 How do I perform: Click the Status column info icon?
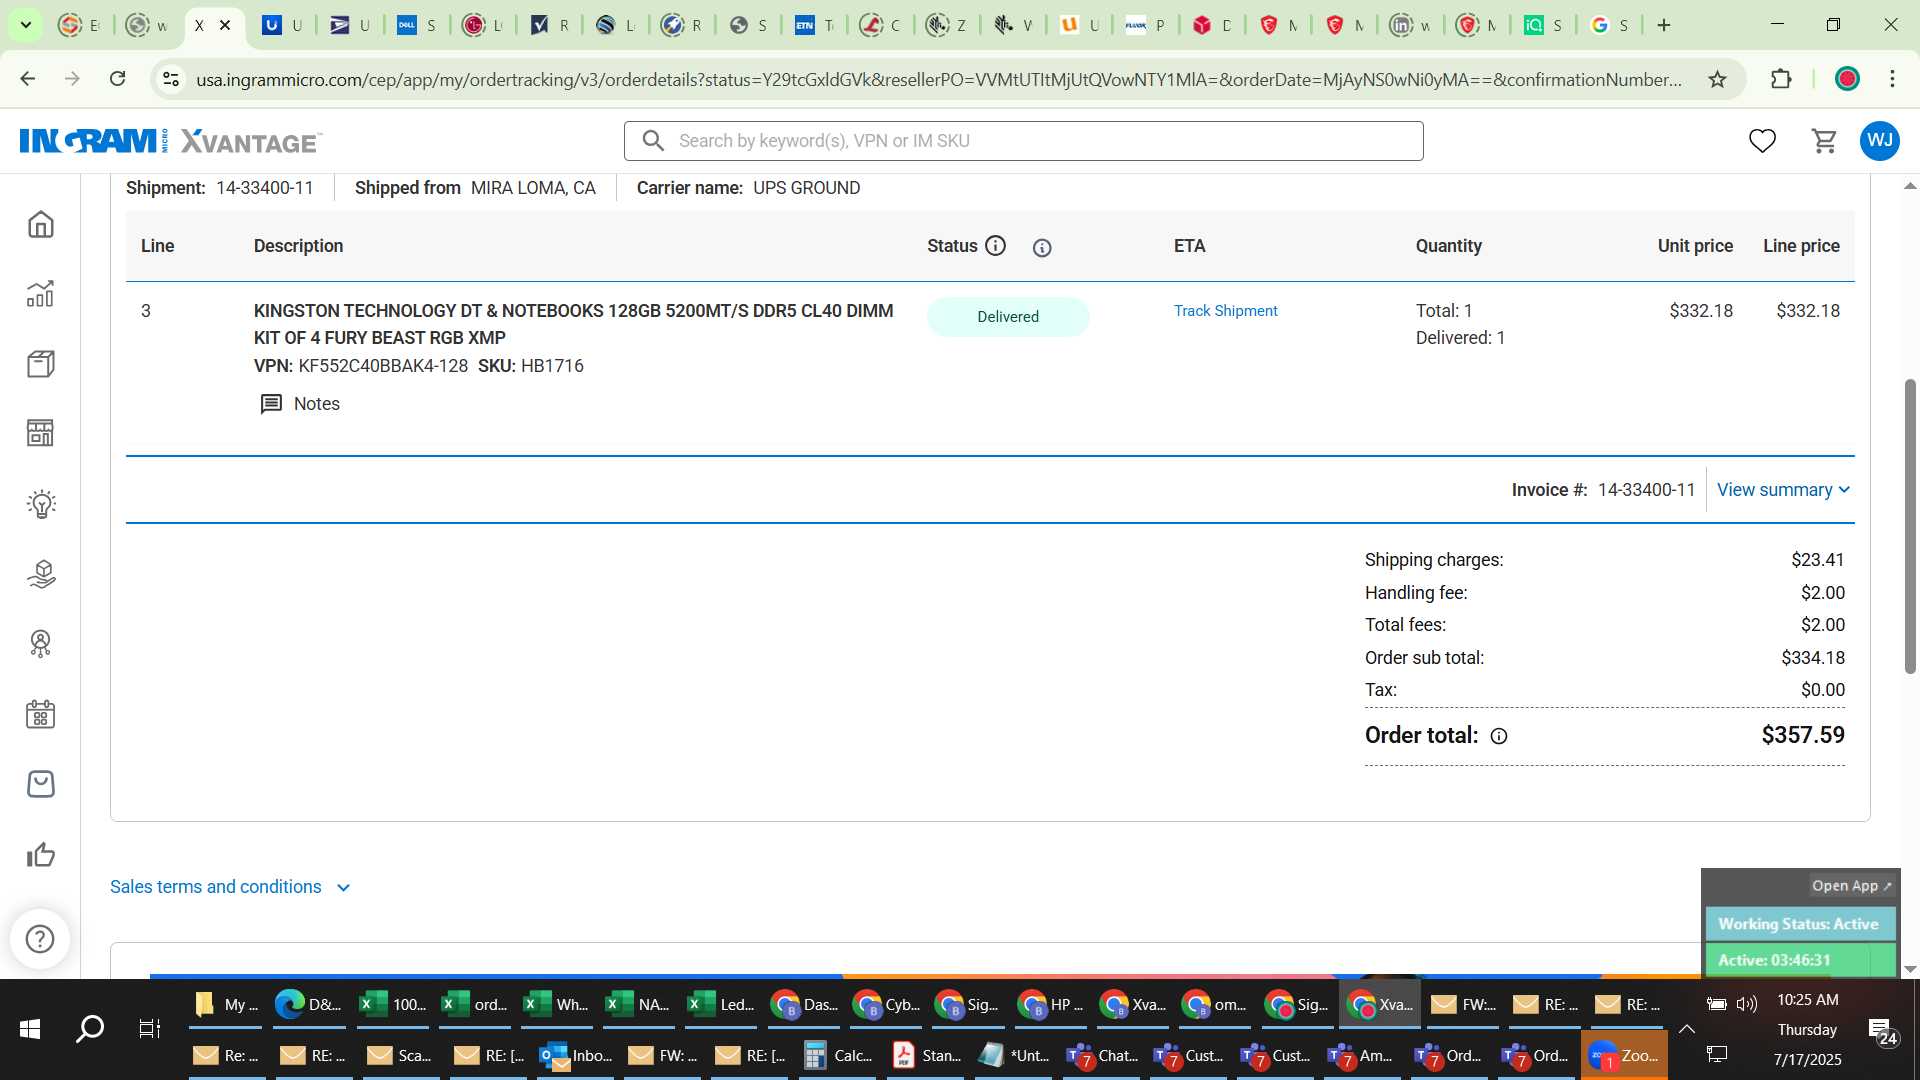tap(995, 246)
